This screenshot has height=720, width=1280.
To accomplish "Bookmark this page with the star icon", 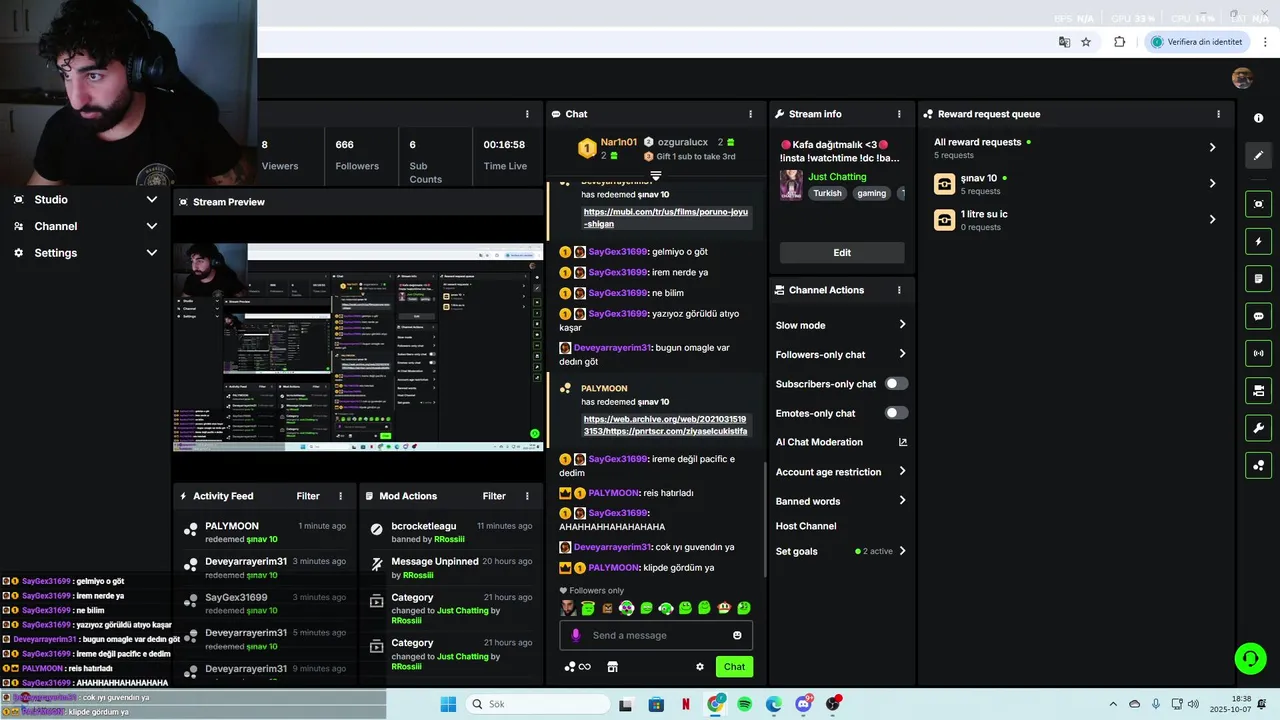I will click(1086, 42).
